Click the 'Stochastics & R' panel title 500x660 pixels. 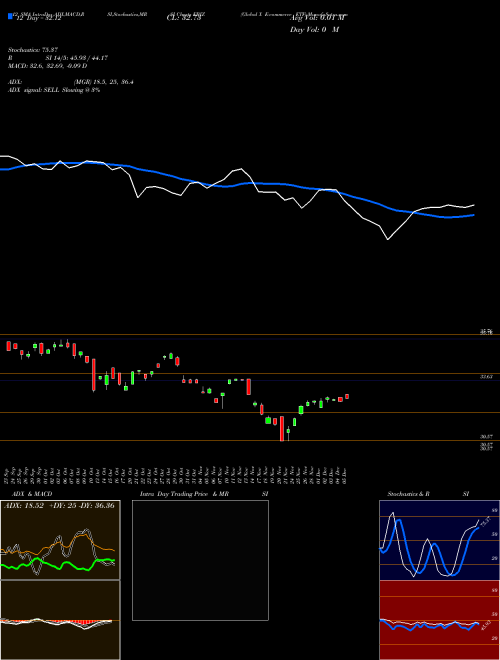pyautogui.click(x=408, y=494)
